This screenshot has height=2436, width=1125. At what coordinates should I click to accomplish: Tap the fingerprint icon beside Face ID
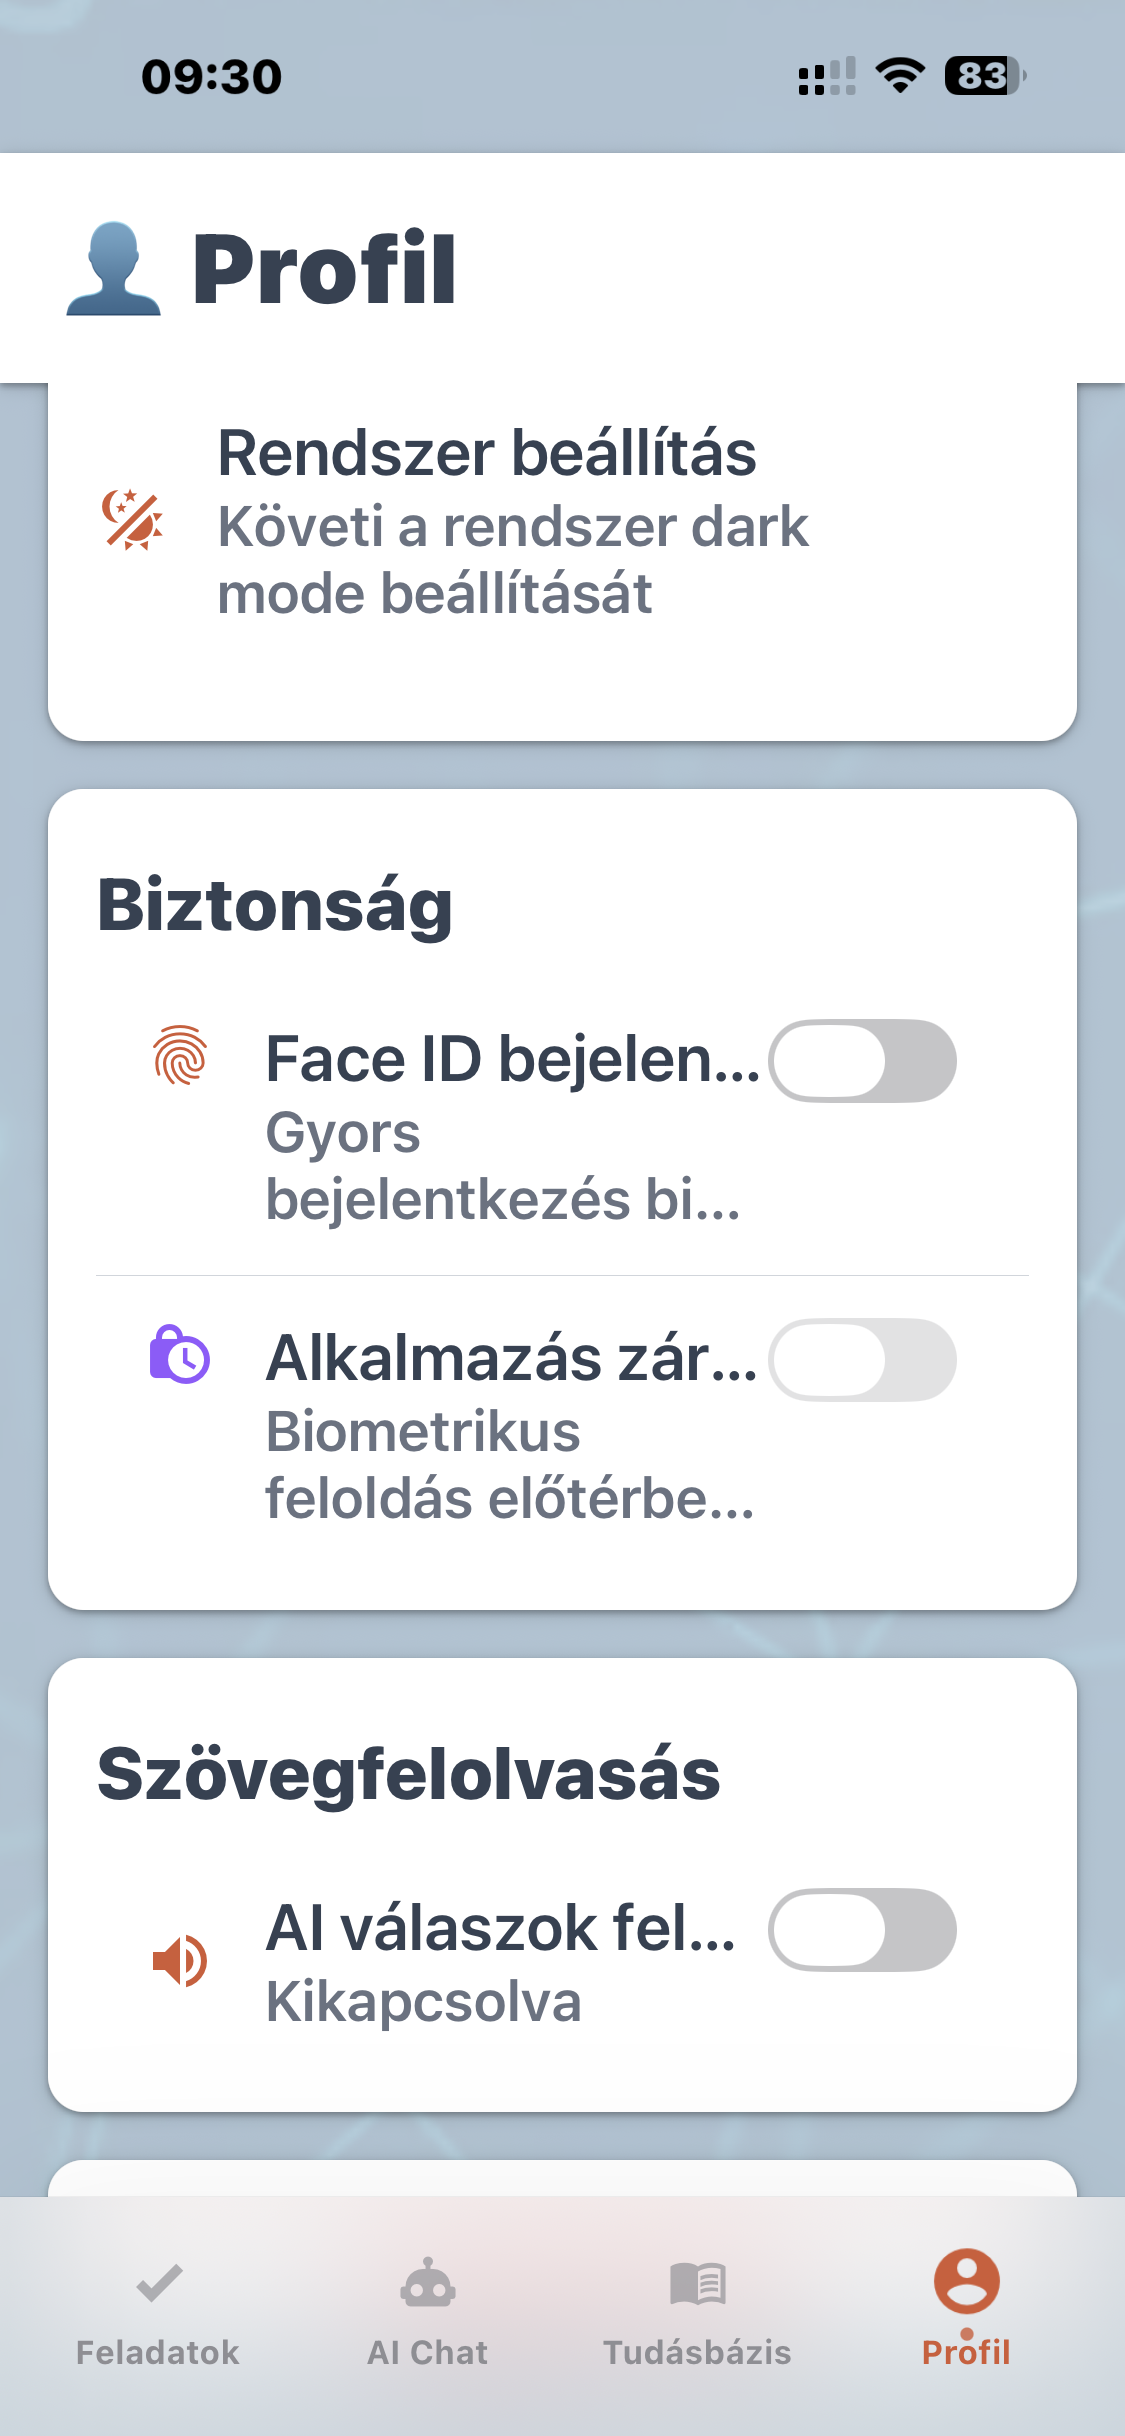[x=180, y=1056]
